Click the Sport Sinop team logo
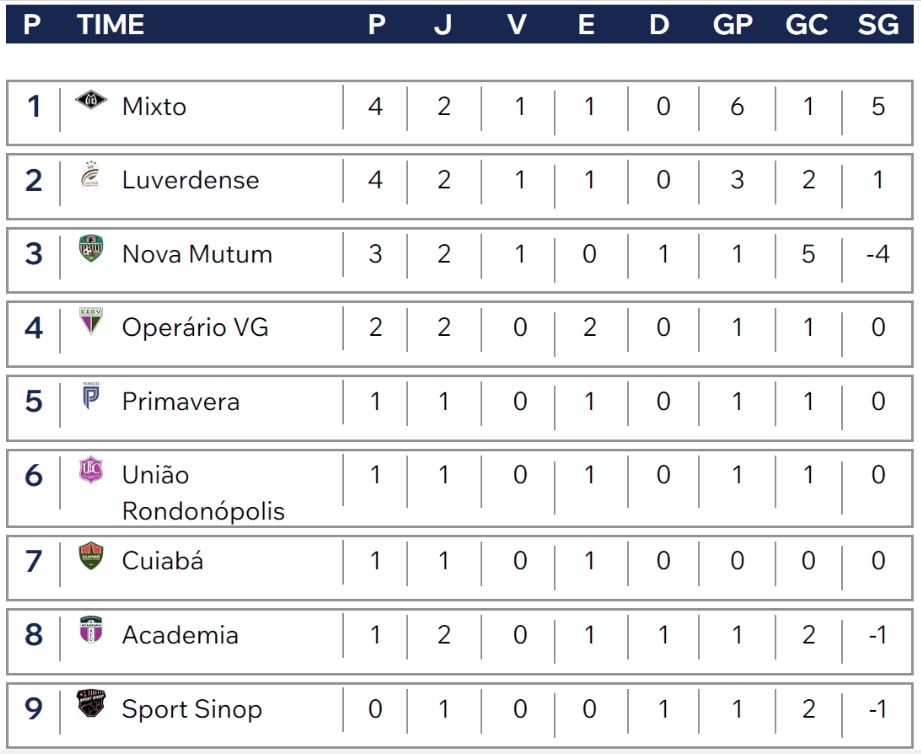Screen dimensions: 921x754 click(91, 703)
